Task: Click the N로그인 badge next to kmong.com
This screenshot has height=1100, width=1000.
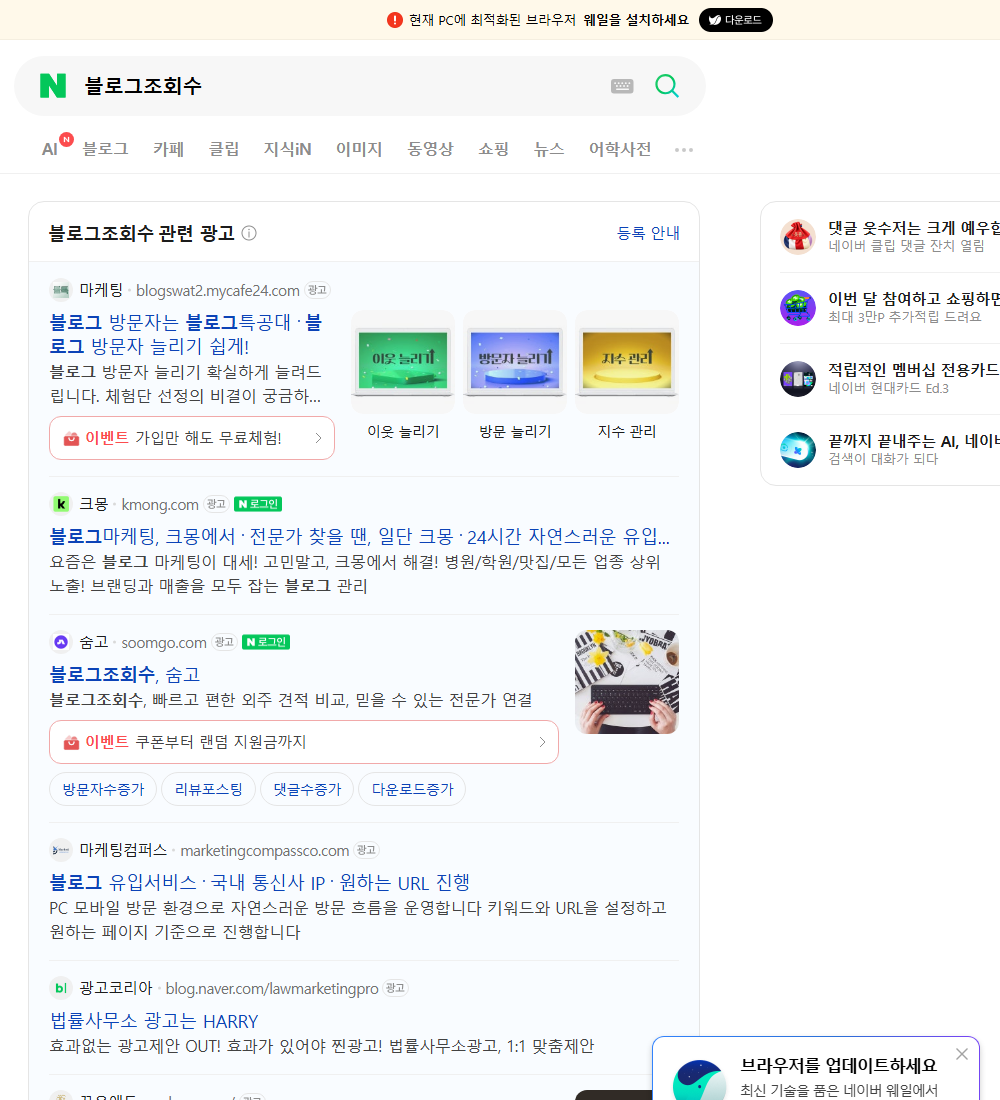Action: (258, 504)
